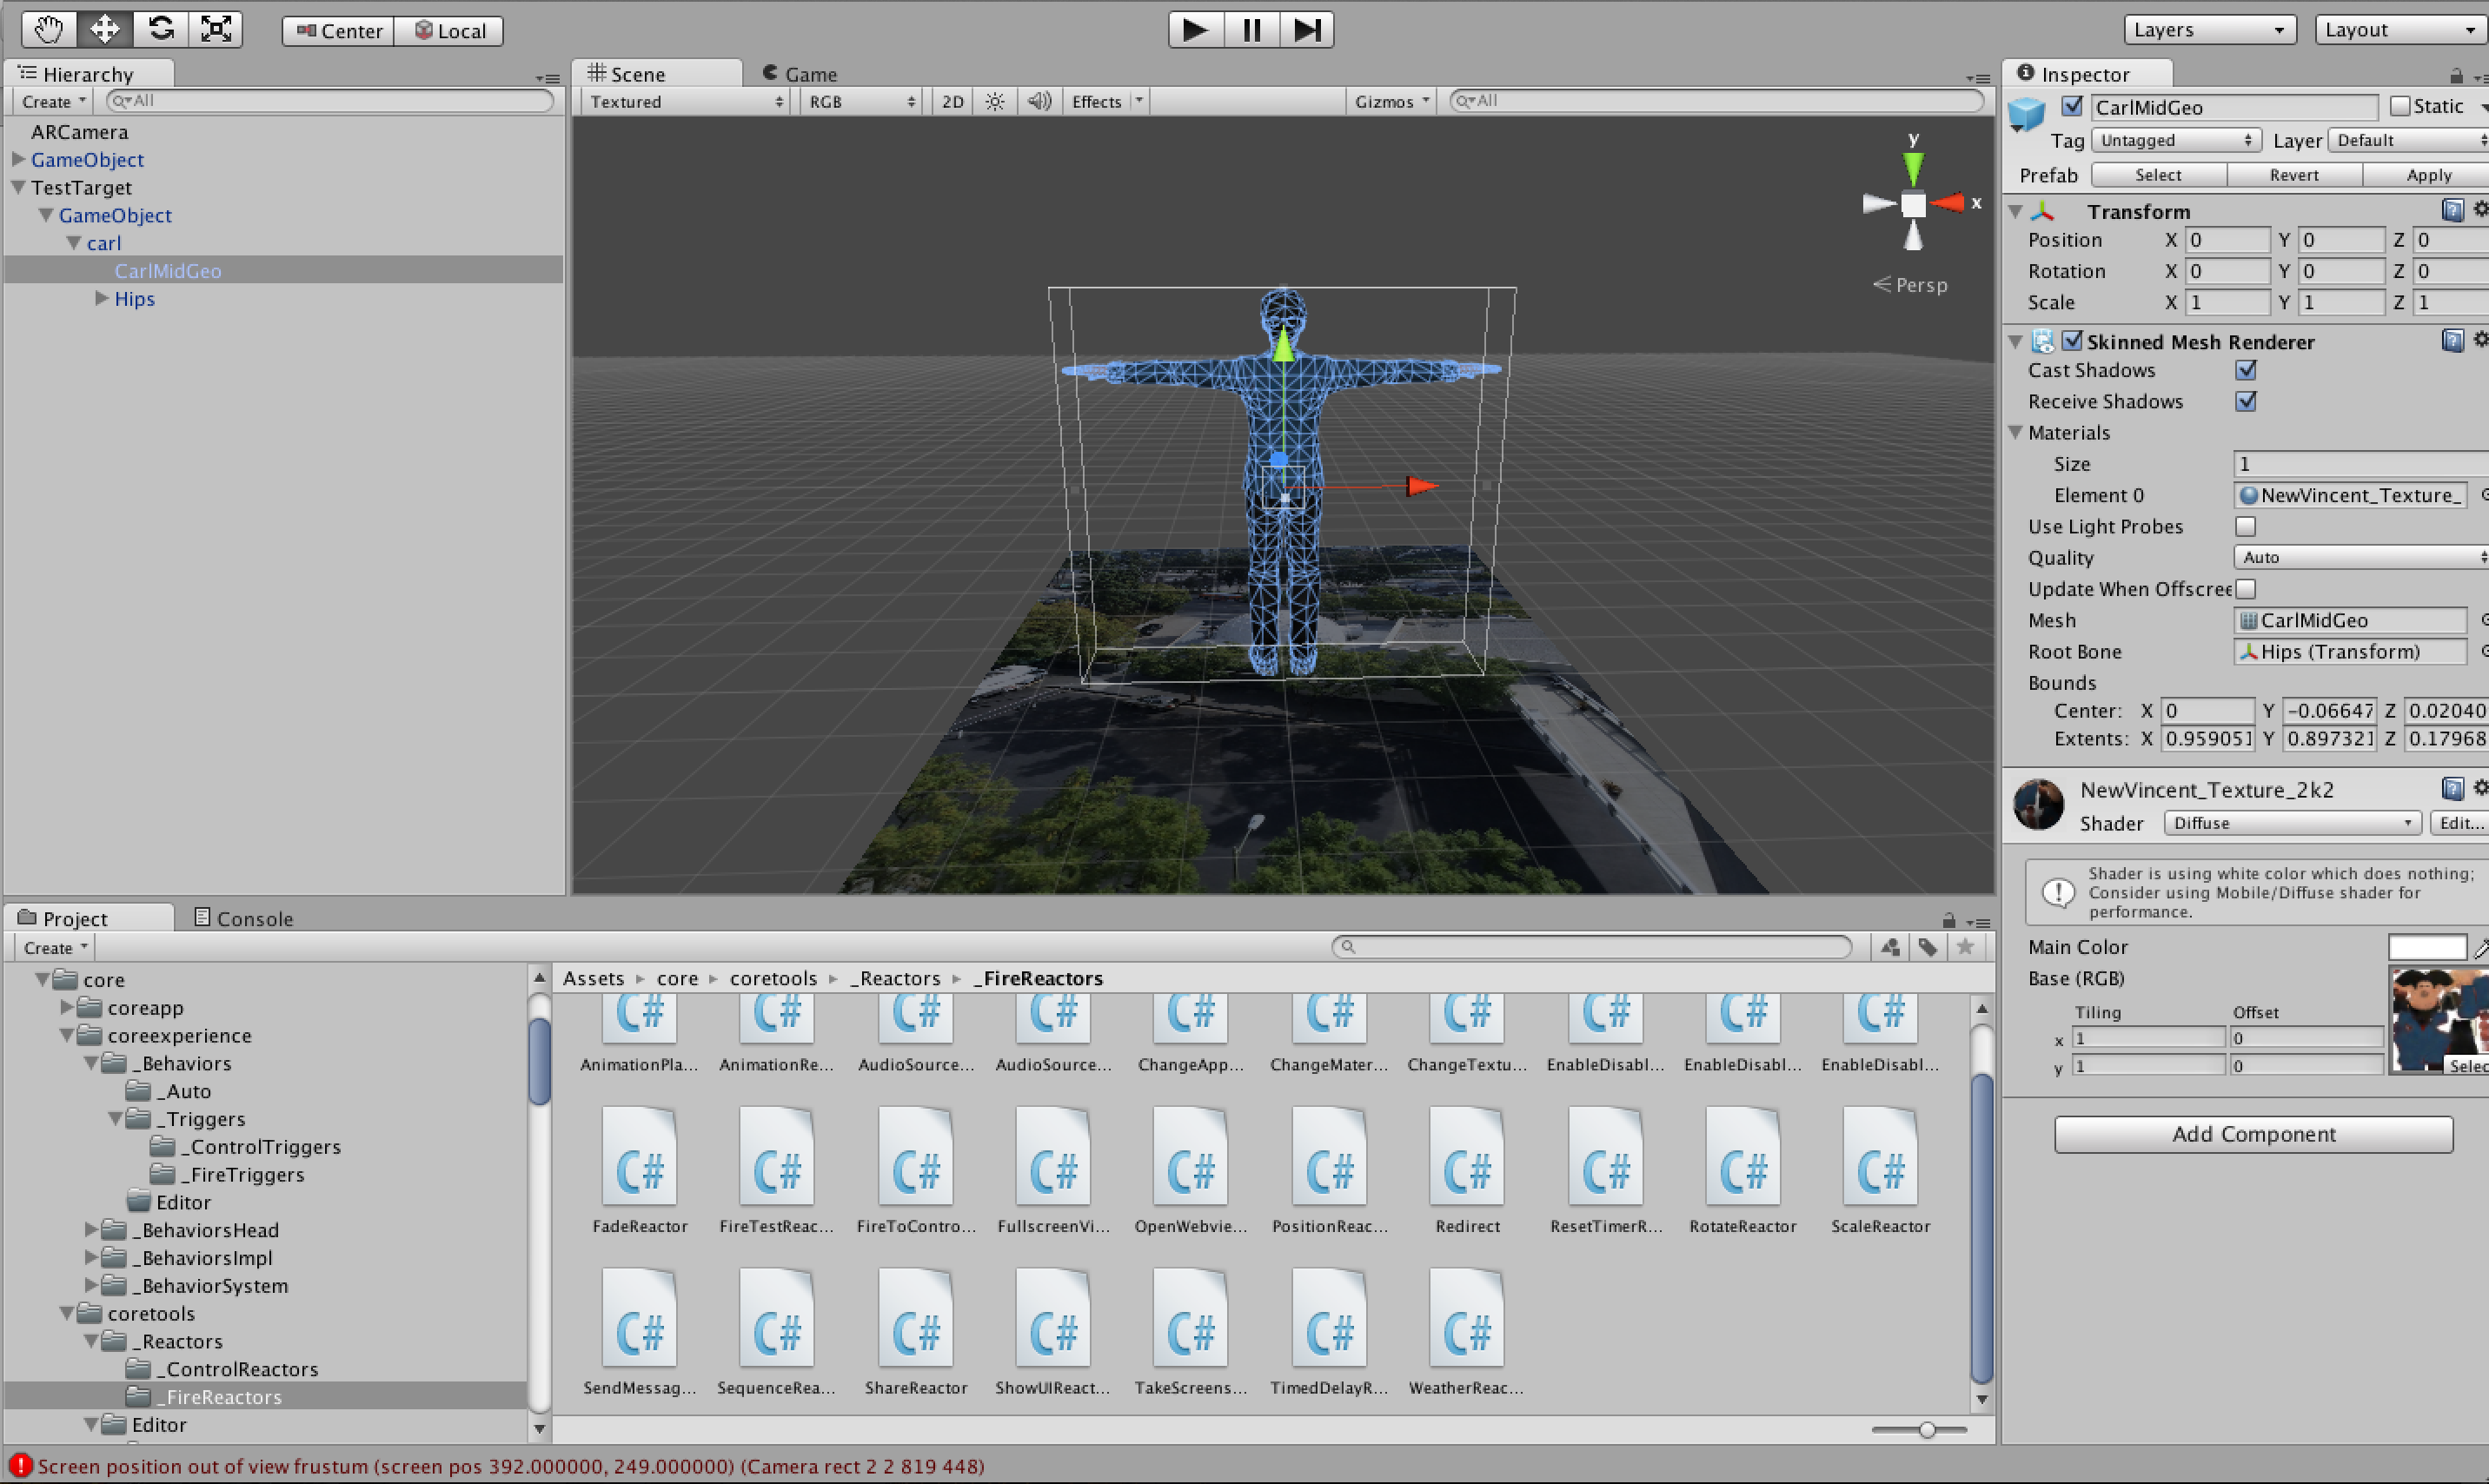Viewport: 2489px width, 1484px height.
Task: Check the Static checkbox
Action: coord(2399,106)
